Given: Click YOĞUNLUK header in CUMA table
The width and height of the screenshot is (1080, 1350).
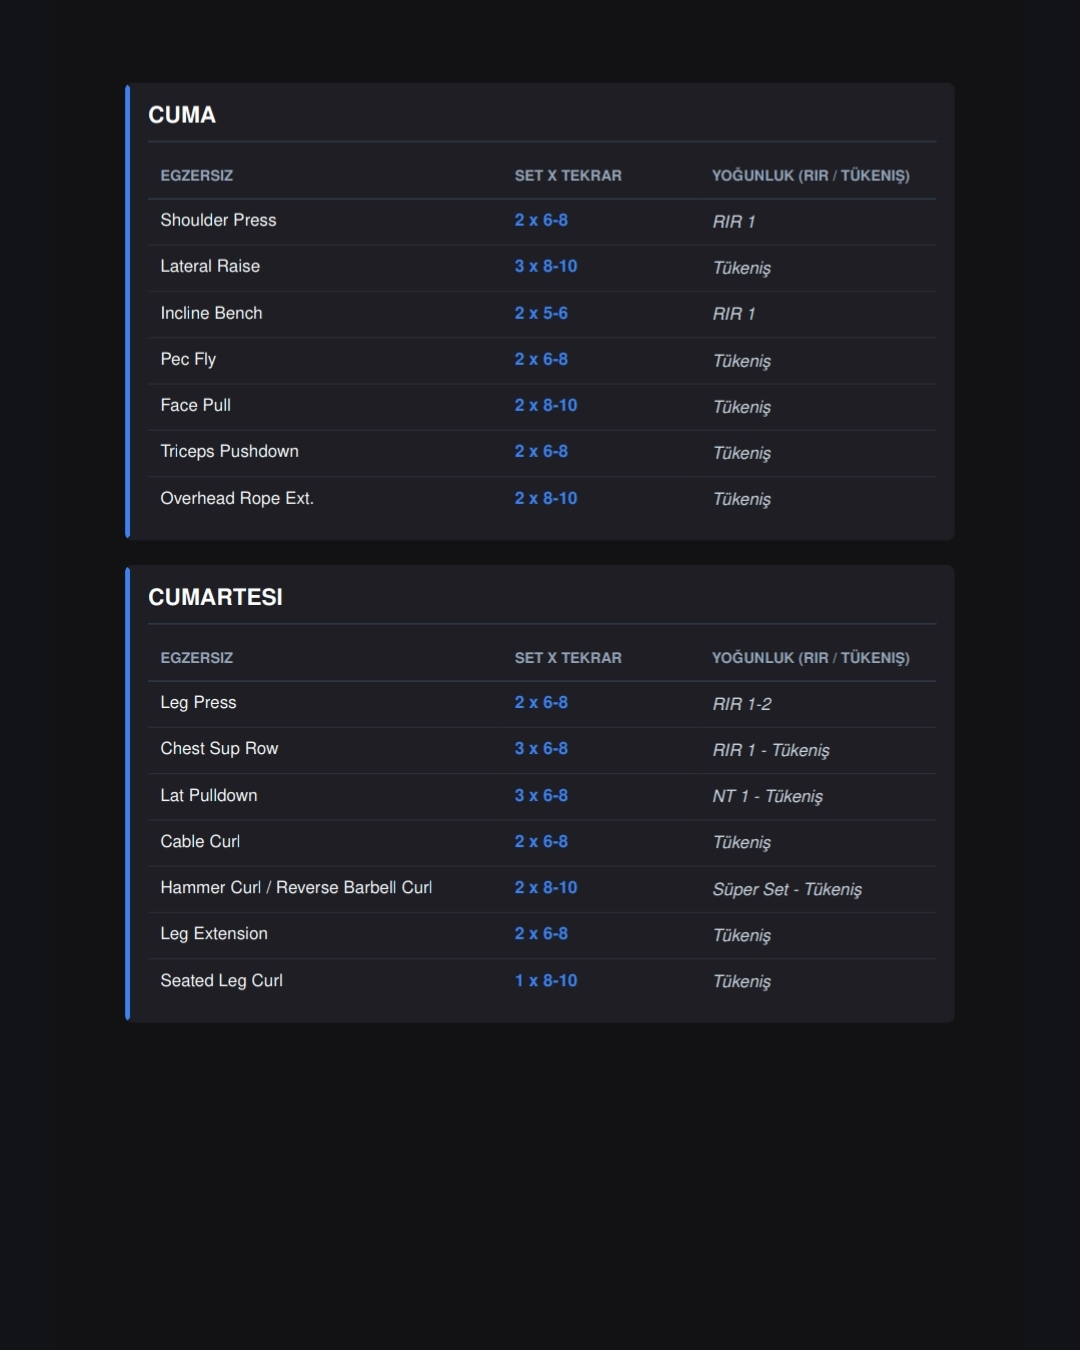Looking at the screenshot, I should click(x=811, y=175).
